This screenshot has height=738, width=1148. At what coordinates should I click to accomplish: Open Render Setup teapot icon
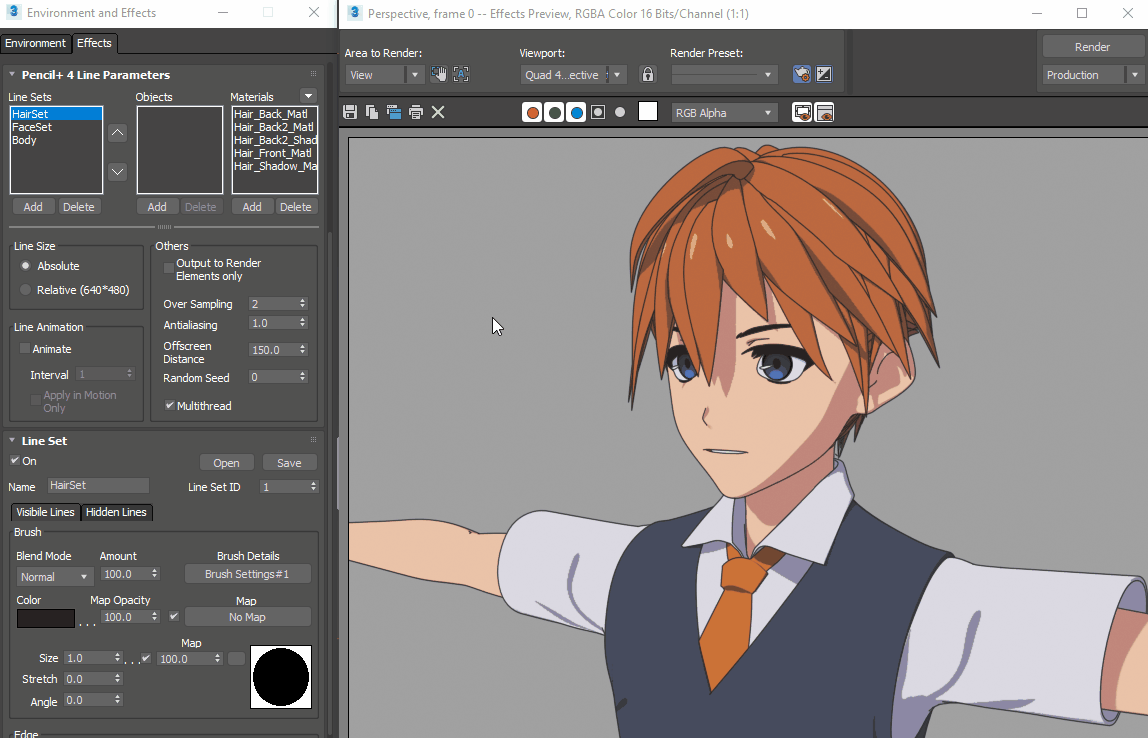click(801, 75)
